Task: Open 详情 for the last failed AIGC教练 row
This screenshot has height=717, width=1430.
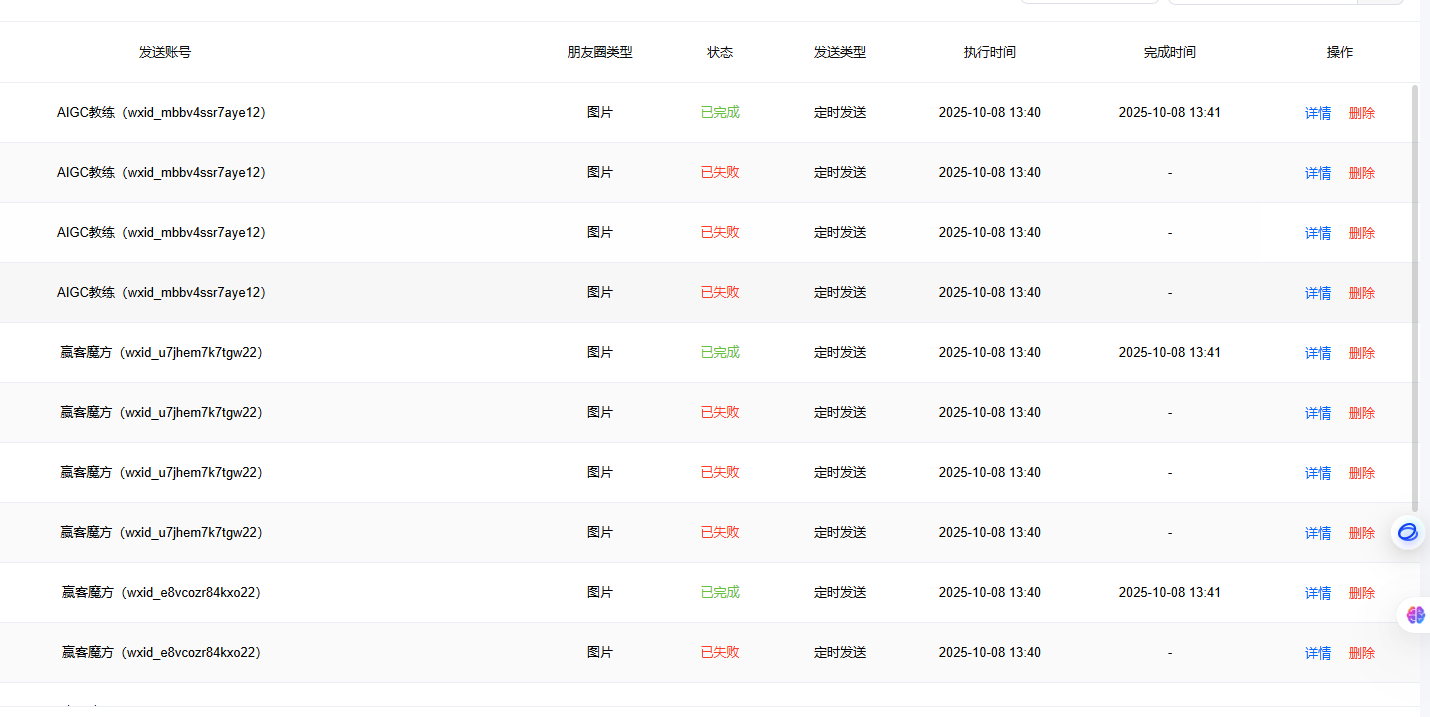Action: coord(1317,293)
